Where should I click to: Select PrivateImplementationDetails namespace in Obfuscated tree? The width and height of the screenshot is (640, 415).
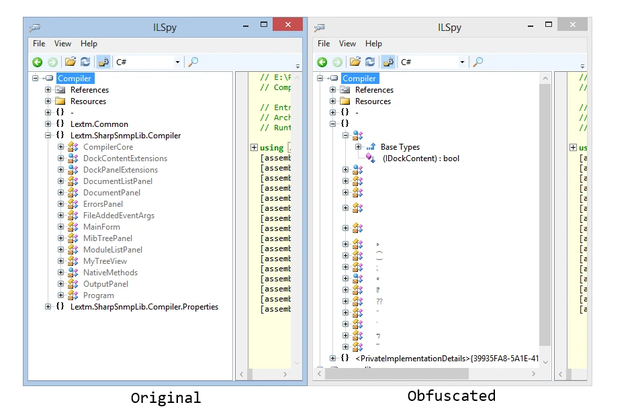pyautogui.click(x=447, y=359)
